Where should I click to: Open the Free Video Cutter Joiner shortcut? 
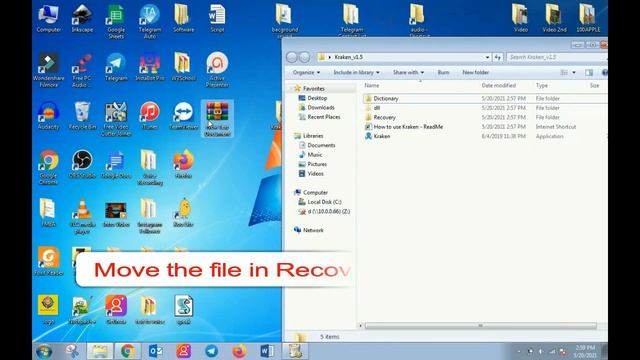(116, 119)
